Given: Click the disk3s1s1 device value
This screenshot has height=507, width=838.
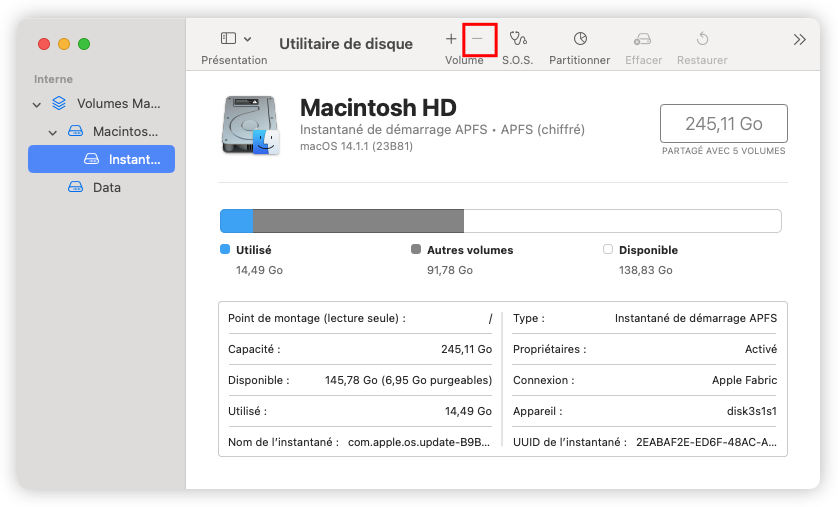Looking at the screenshot, I should click(x=751, y=411).
